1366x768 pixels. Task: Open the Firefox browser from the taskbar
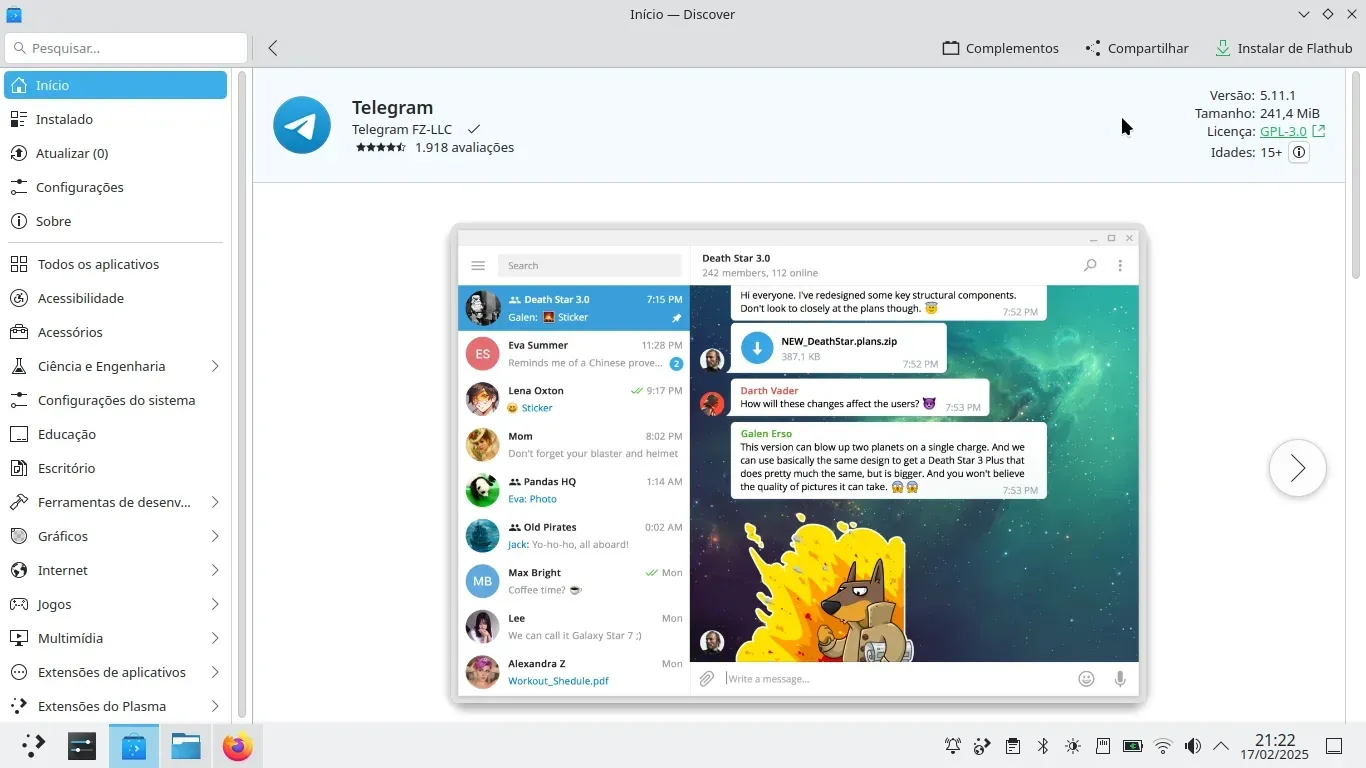click(238, 746)
